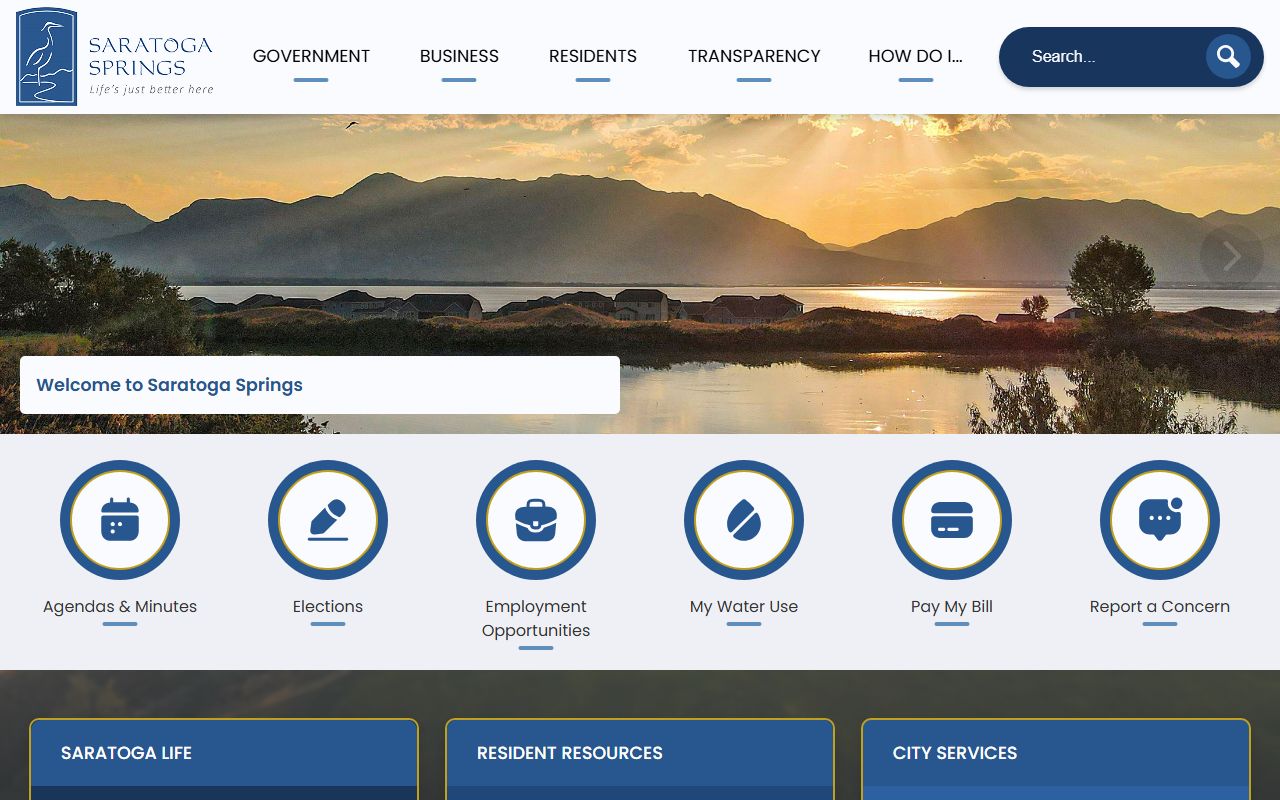Click the Welcome to Saratoga Springs banner
Image resolution: width=1280 pixels, height=800 pixels.
click(x=319, y=385)
